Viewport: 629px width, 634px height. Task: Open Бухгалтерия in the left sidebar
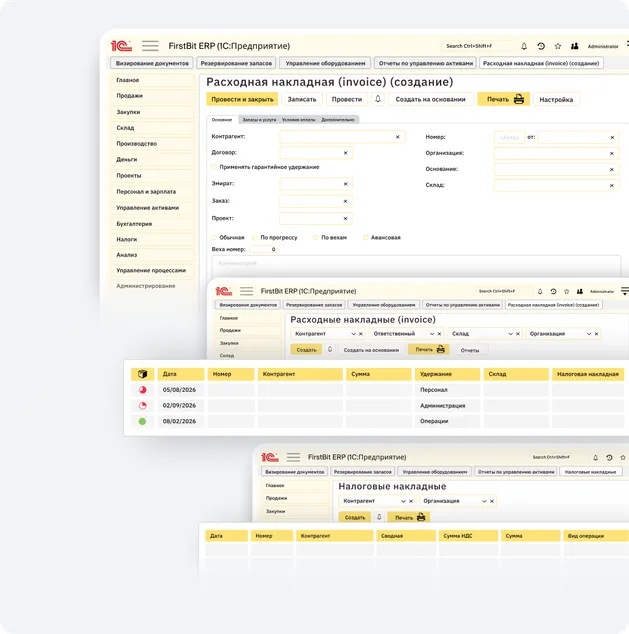134,224
